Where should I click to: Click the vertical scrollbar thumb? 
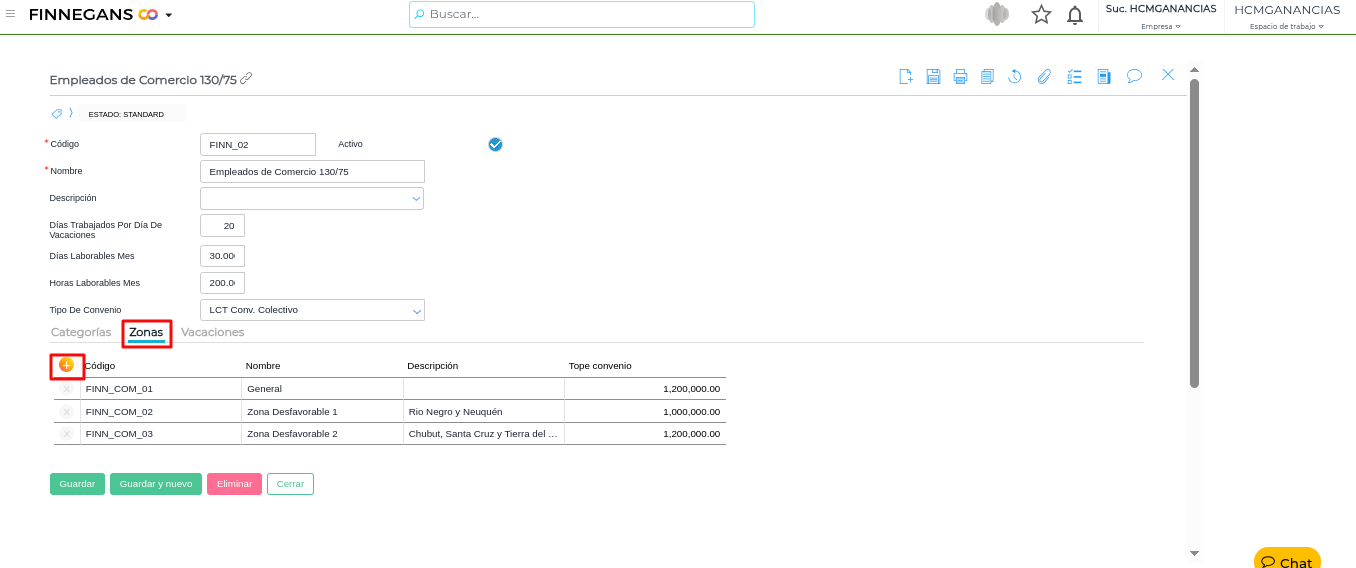[x=1194, y=230]
